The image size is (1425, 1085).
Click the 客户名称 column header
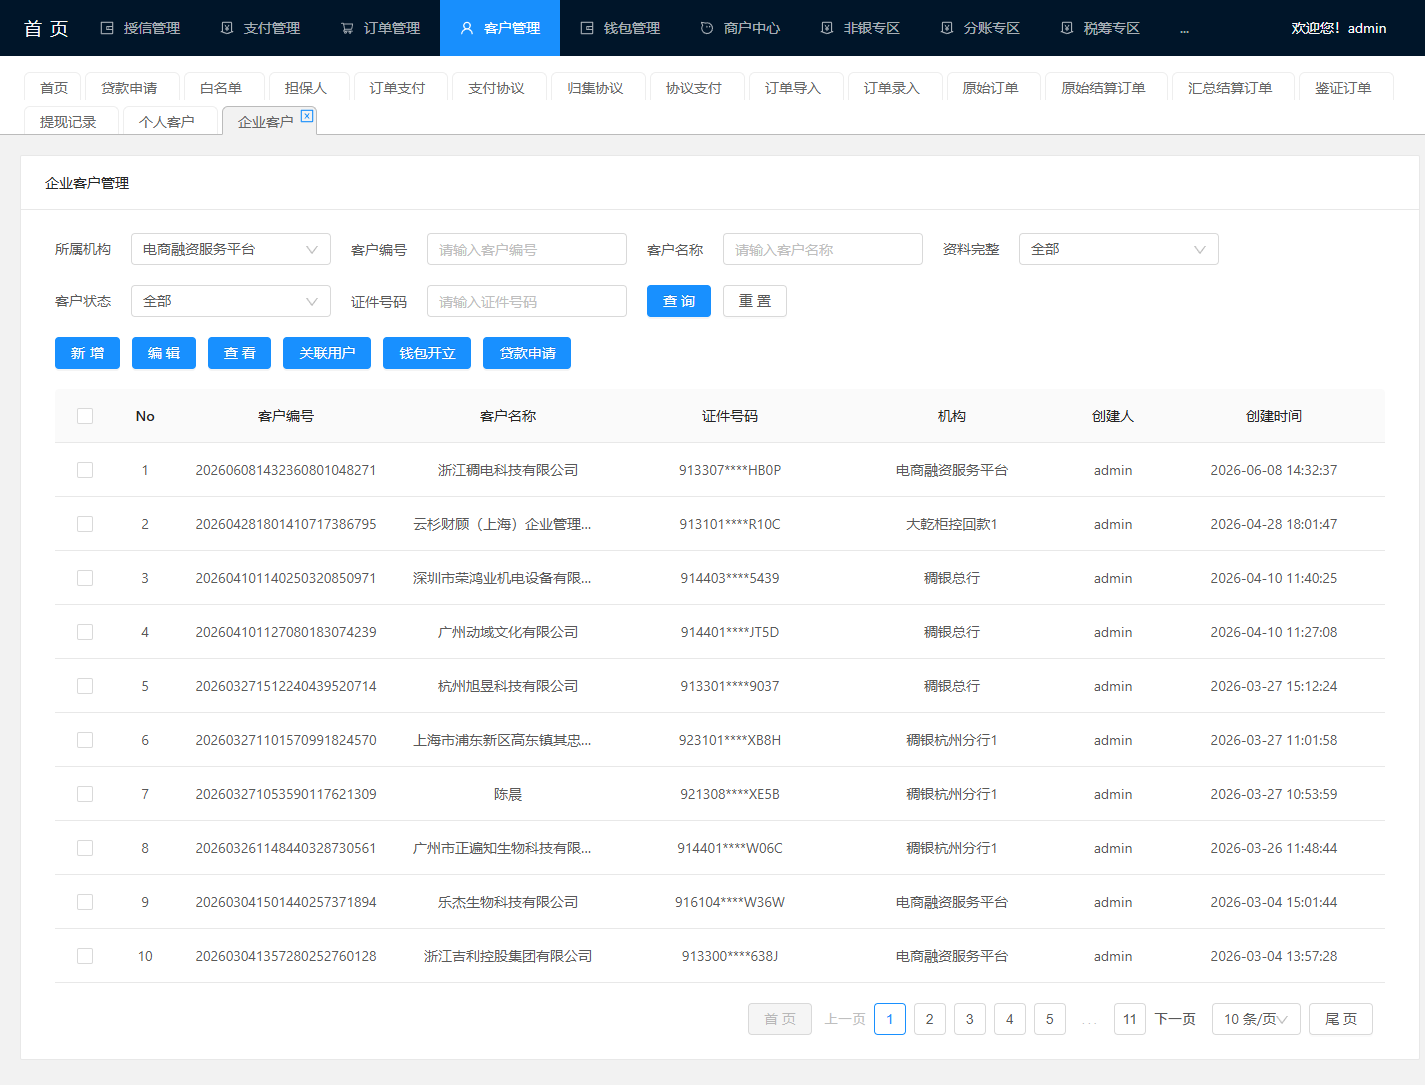coord(508,416)
